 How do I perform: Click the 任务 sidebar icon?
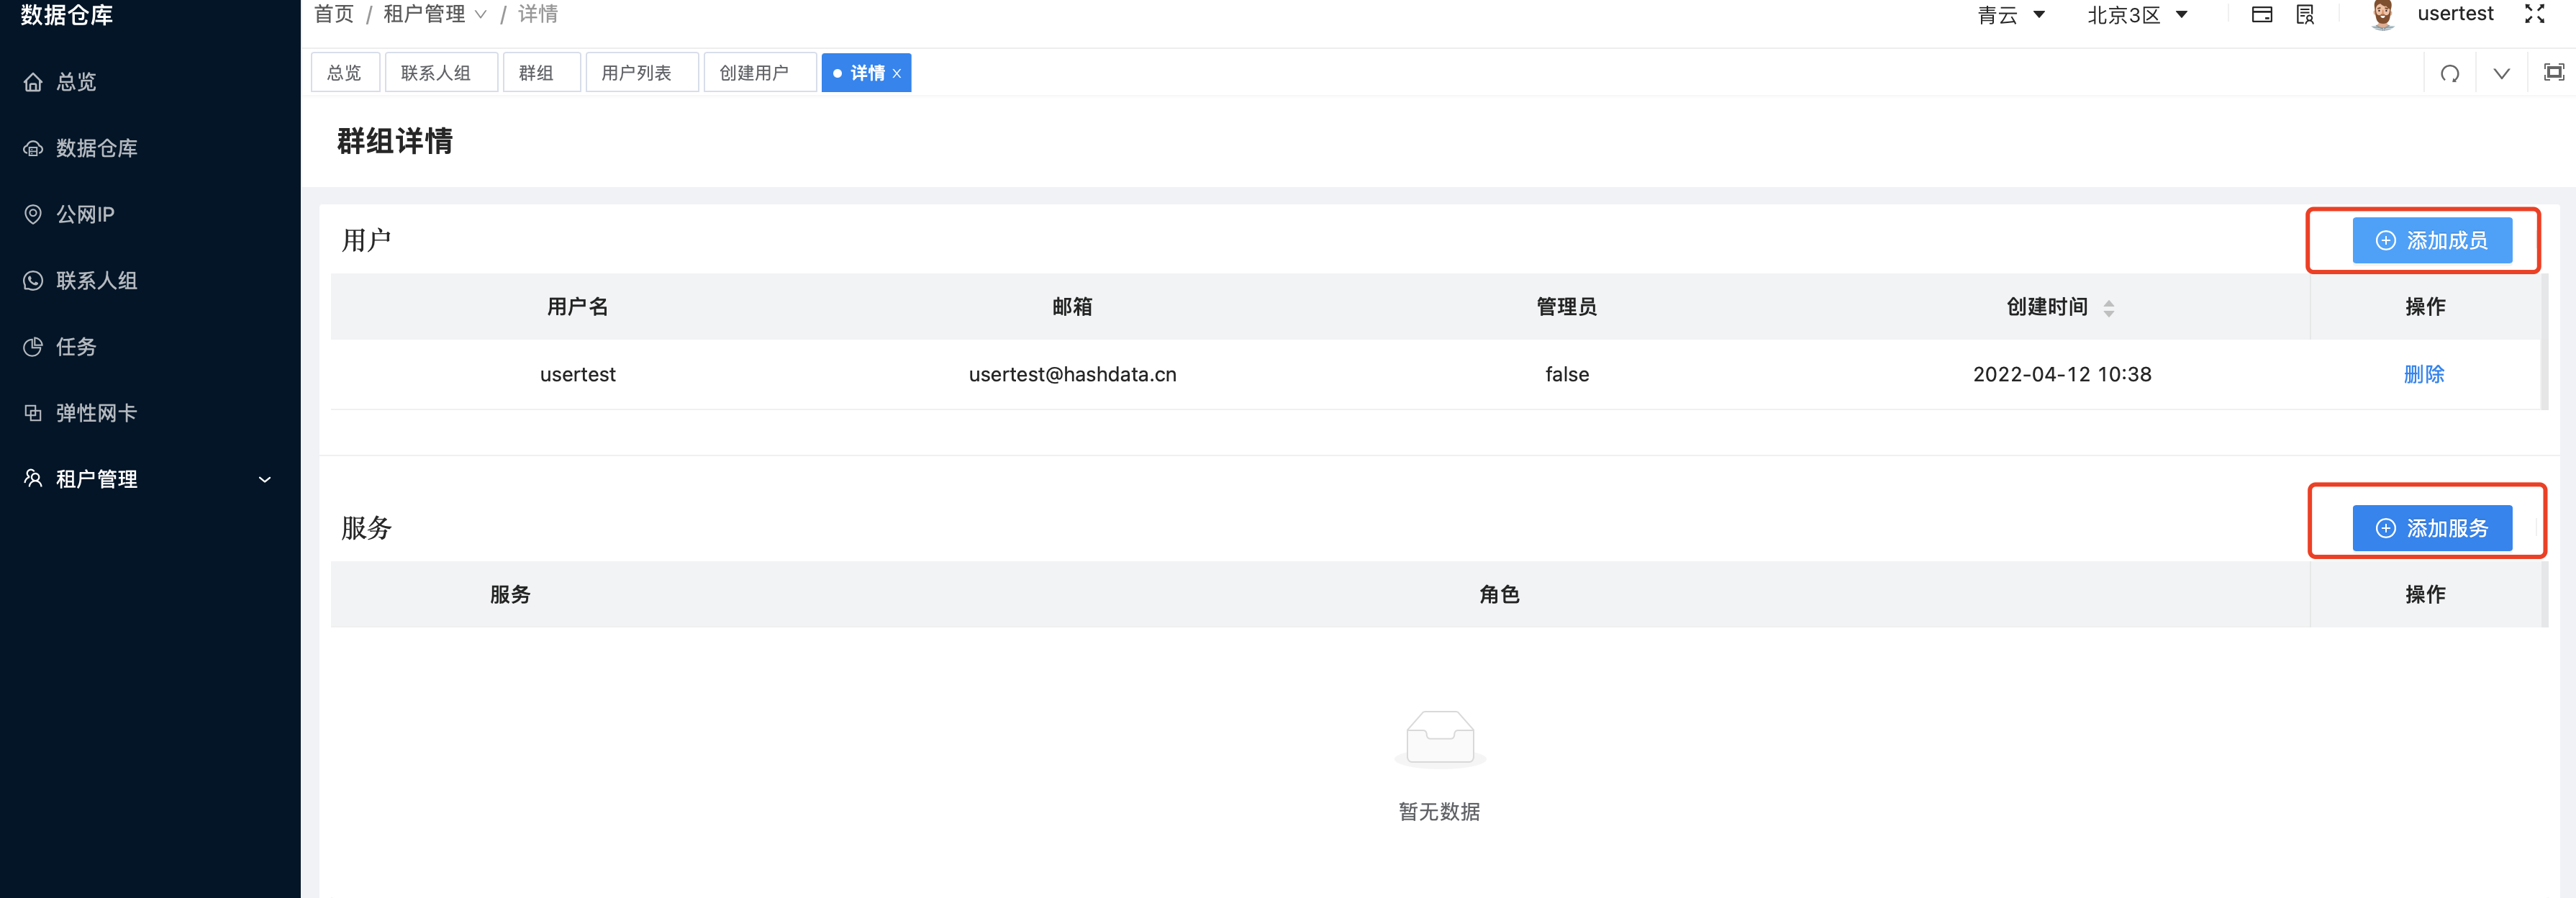33,347
